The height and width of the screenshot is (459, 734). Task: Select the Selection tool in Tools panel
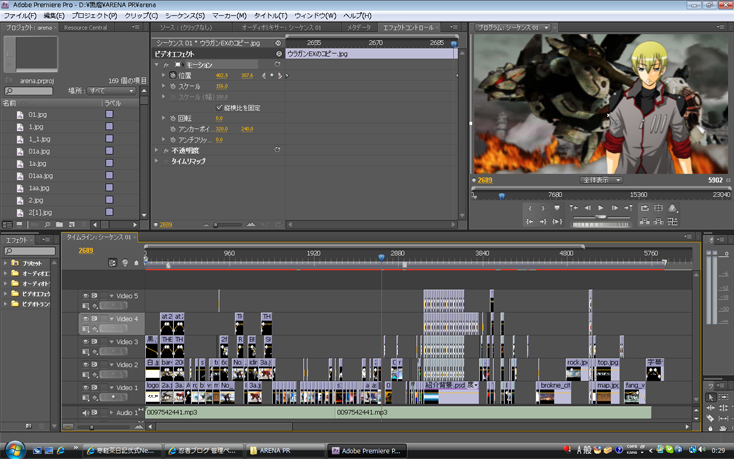711,397
